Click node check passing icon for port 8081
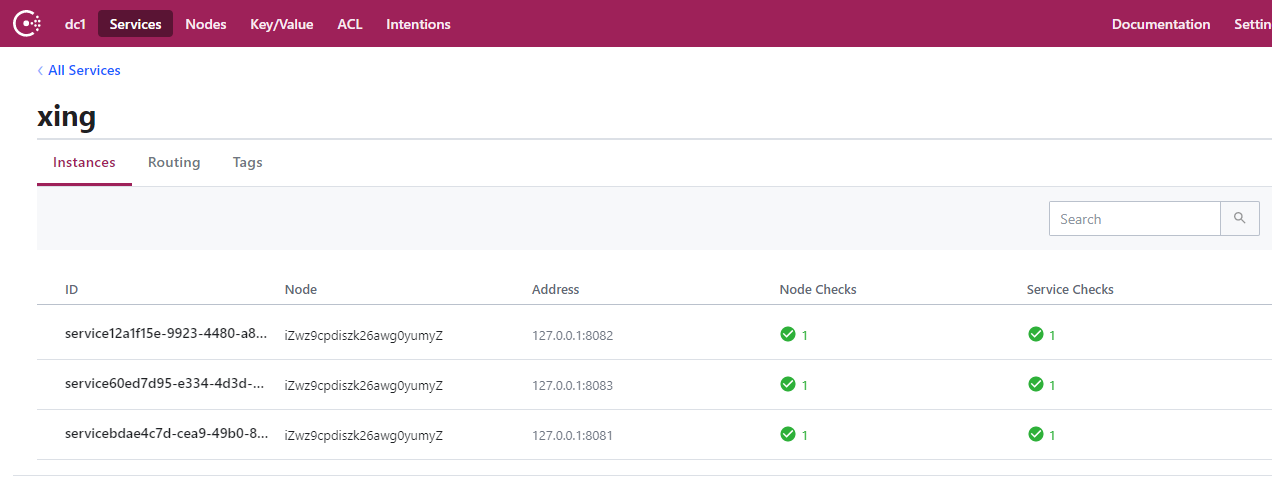 788,434
